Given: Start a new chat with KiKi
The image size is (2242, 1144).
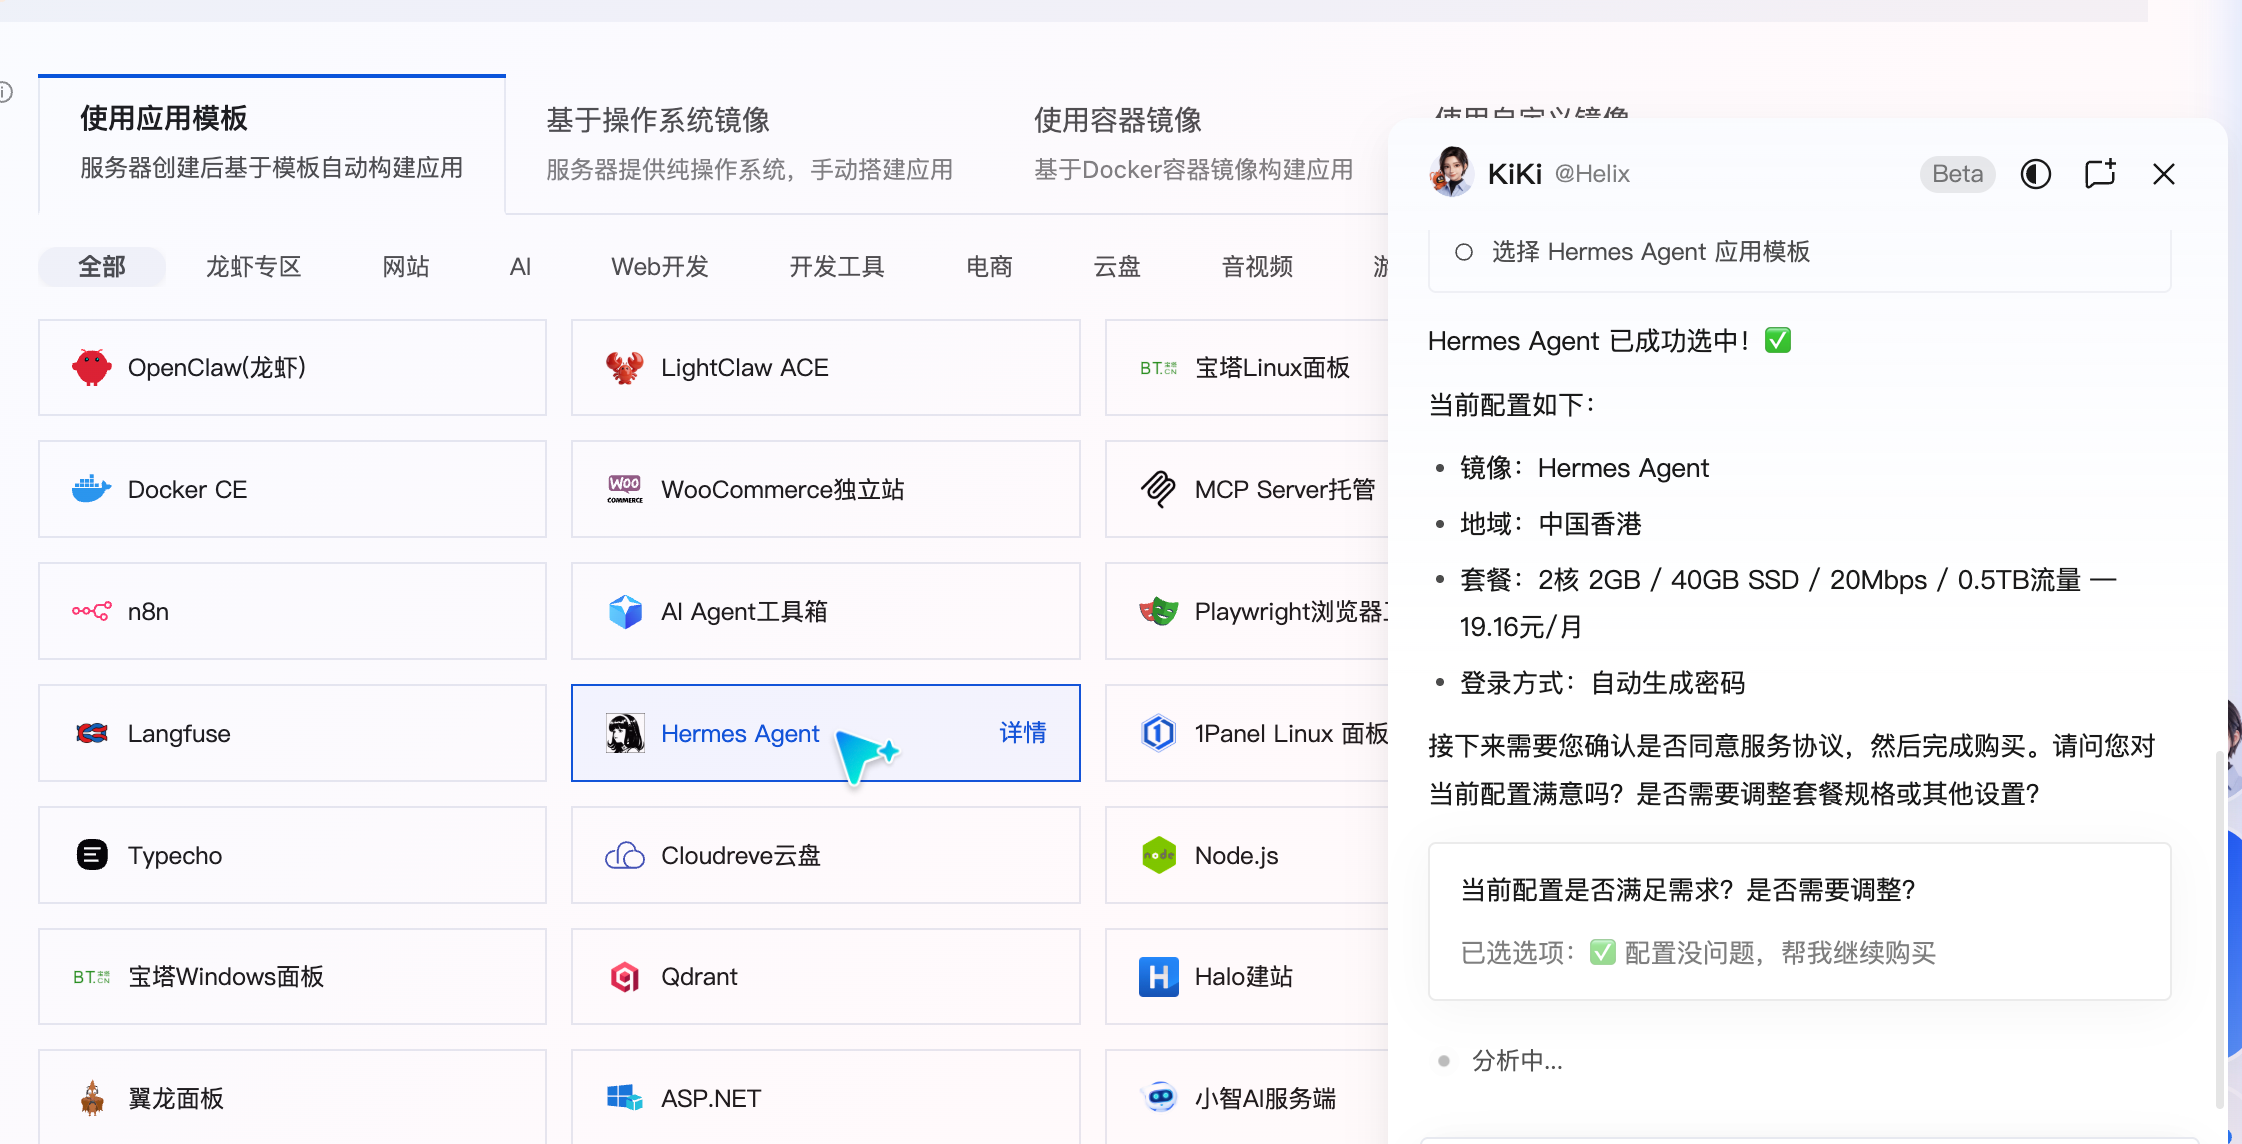Looking at the screenshot, I should click(2100, 173).
